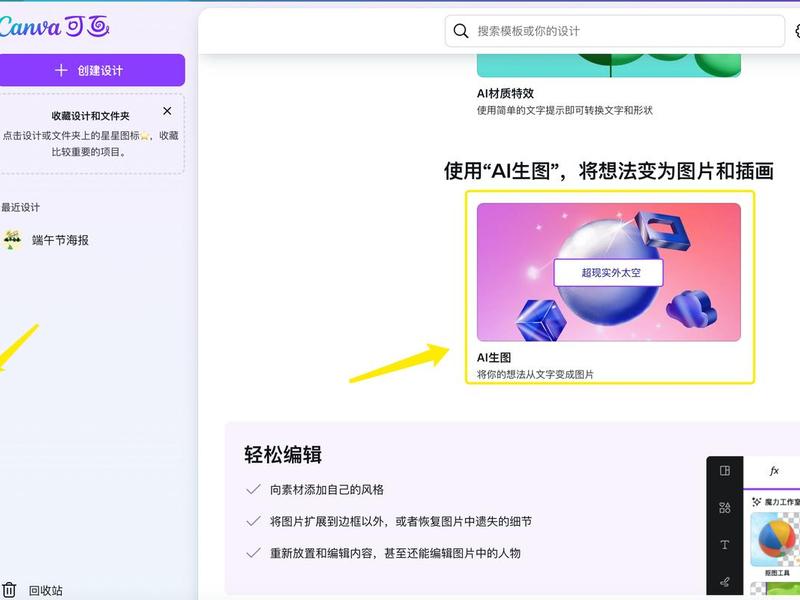Select the T text icon in dark sidebar
This screenshot has height=600, width=800.
[x=724, y=544]
